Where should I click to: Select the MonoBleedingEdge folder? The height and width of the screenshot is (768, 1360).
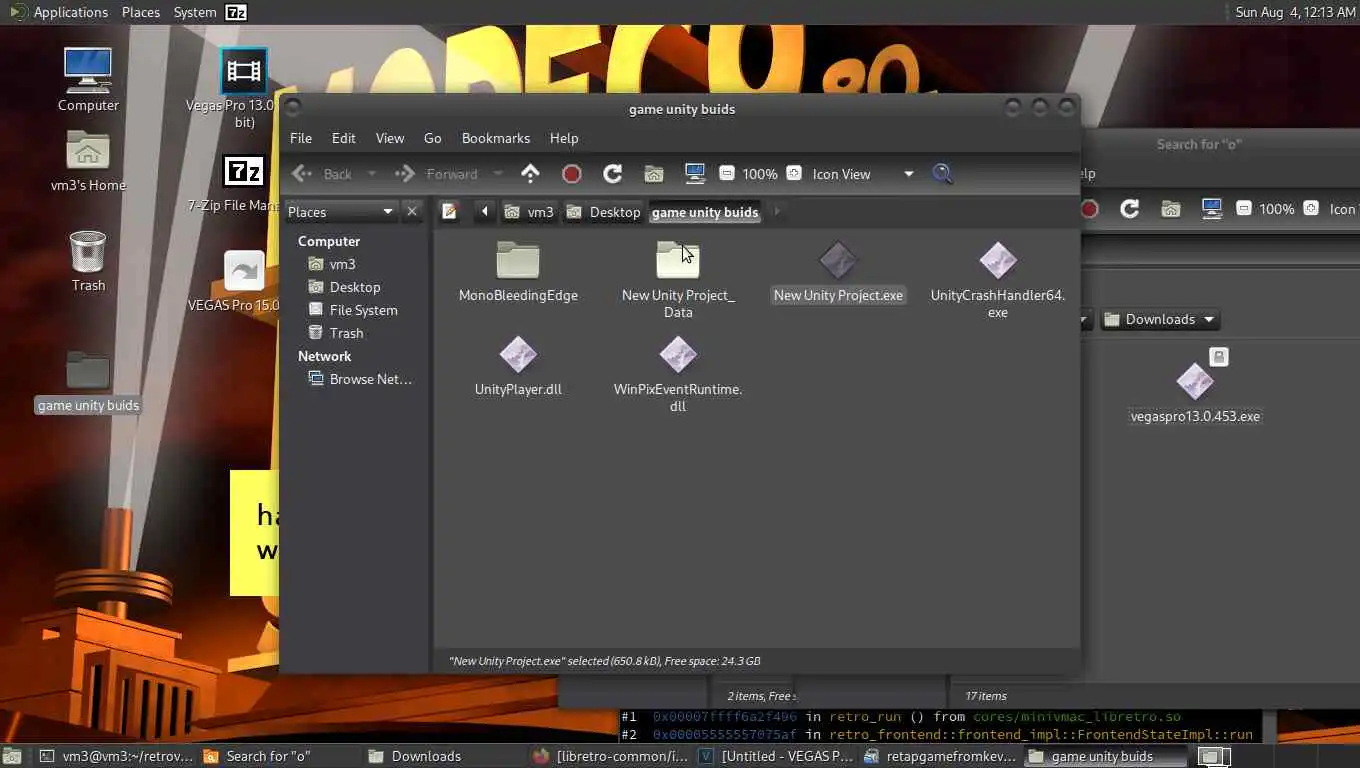coord(518,271)
